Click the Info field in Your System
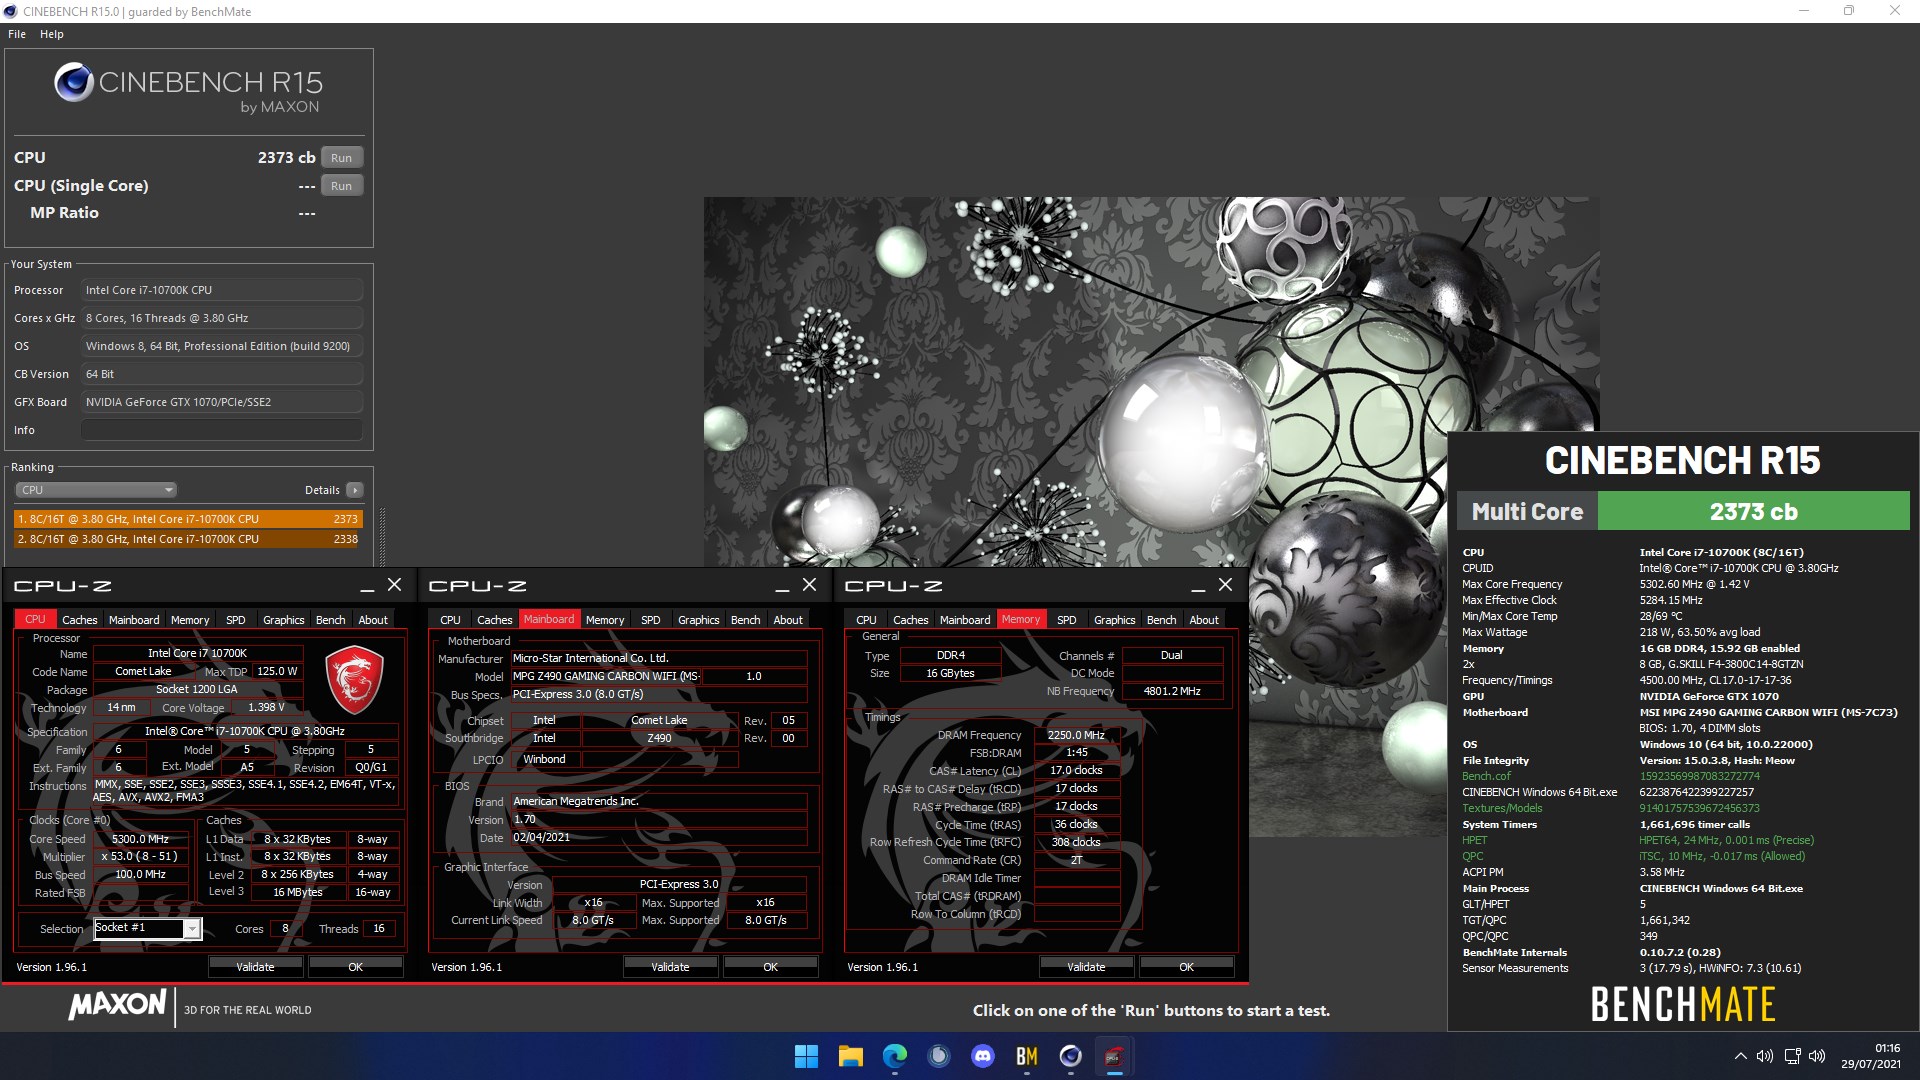 (x=222, y=430)
